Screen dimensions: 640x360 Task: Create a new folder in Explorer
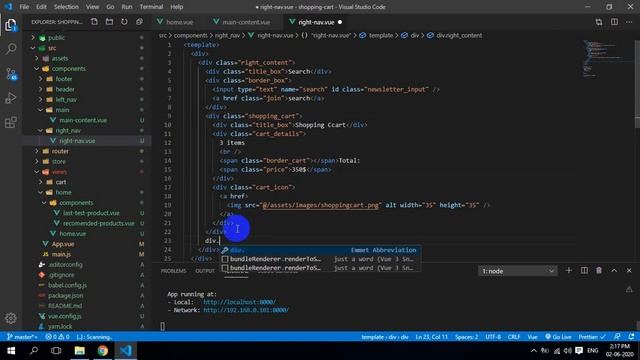tap(109, 22)
